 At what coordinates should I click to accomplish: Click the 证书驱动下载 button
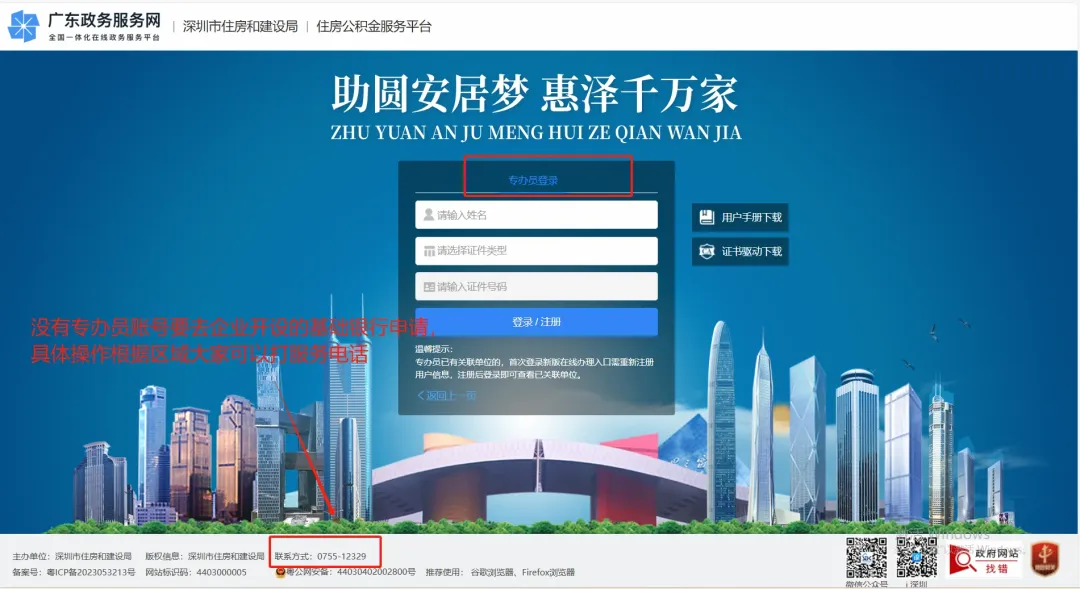pos(740,251)
